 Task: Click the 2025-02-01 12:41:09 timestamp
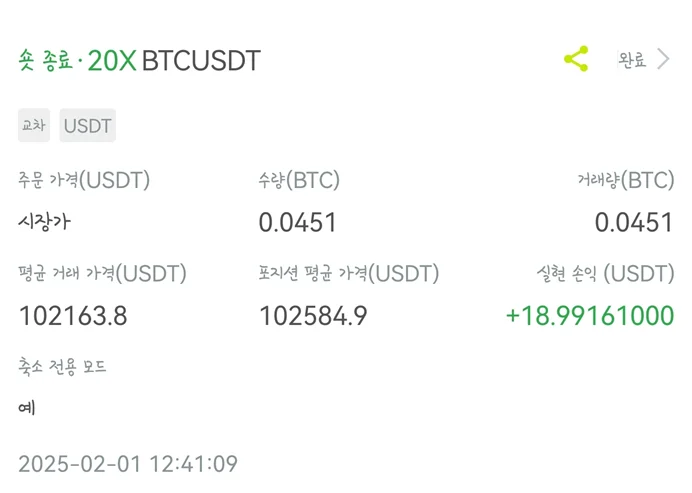tap(128, 464)
